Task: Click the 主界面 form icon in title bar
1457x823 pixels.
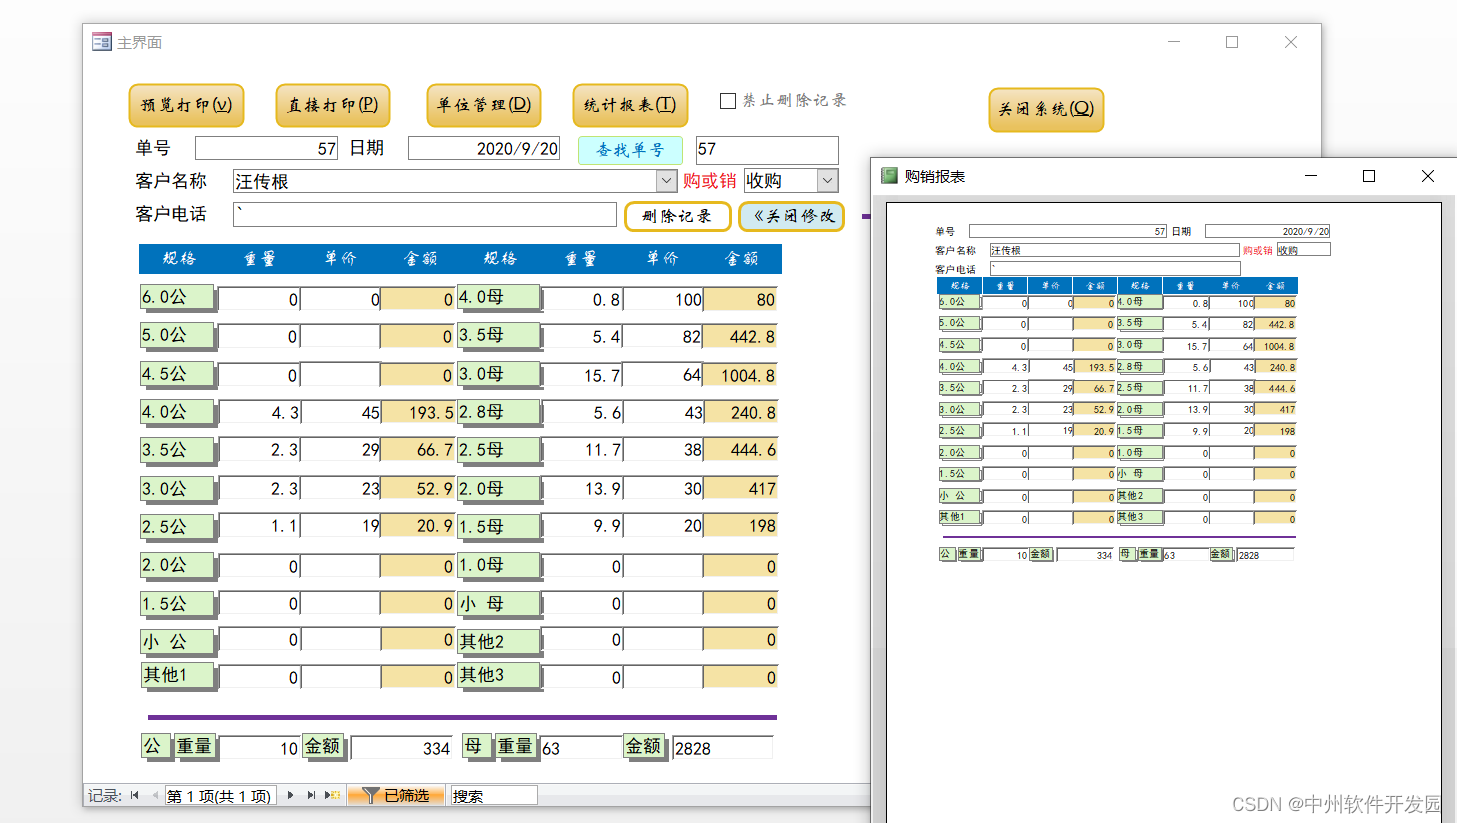Action: coord(101,42)
